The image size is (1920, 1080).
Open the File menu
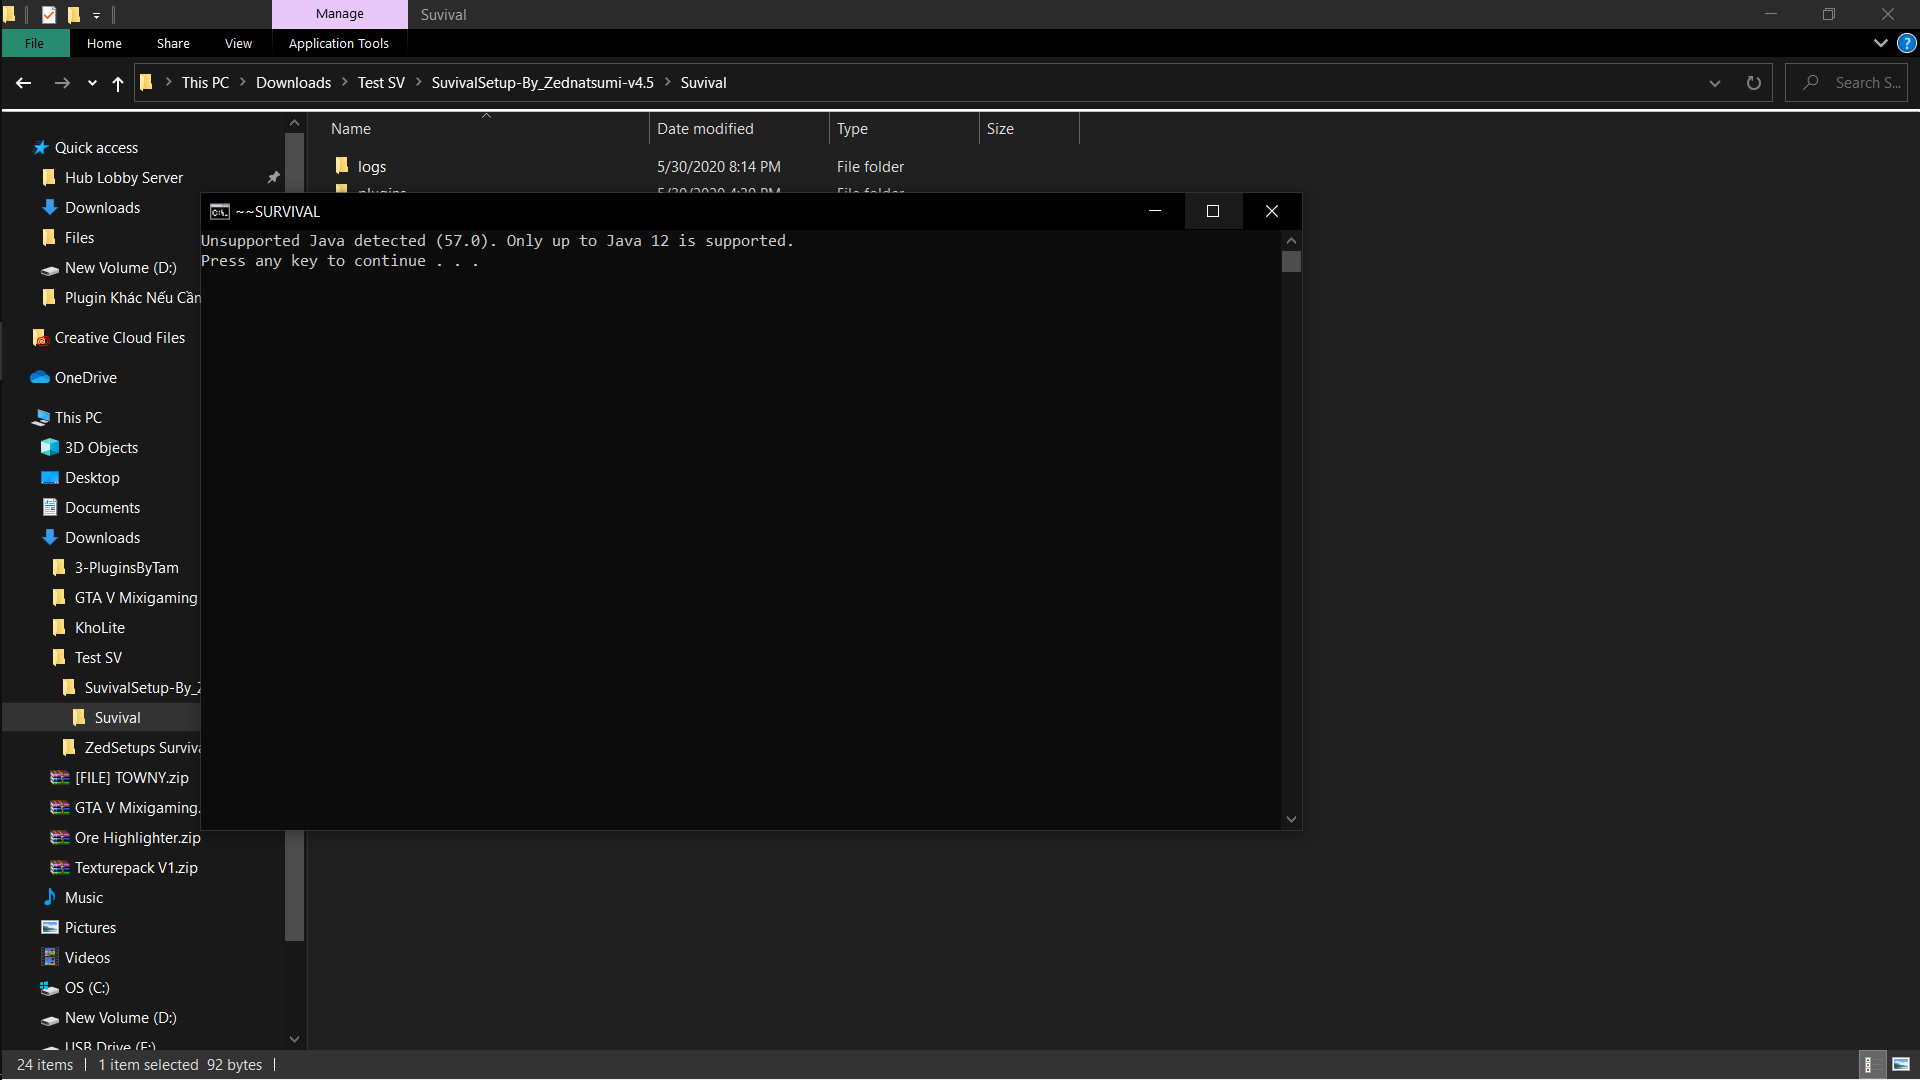(x=35, y=43)
